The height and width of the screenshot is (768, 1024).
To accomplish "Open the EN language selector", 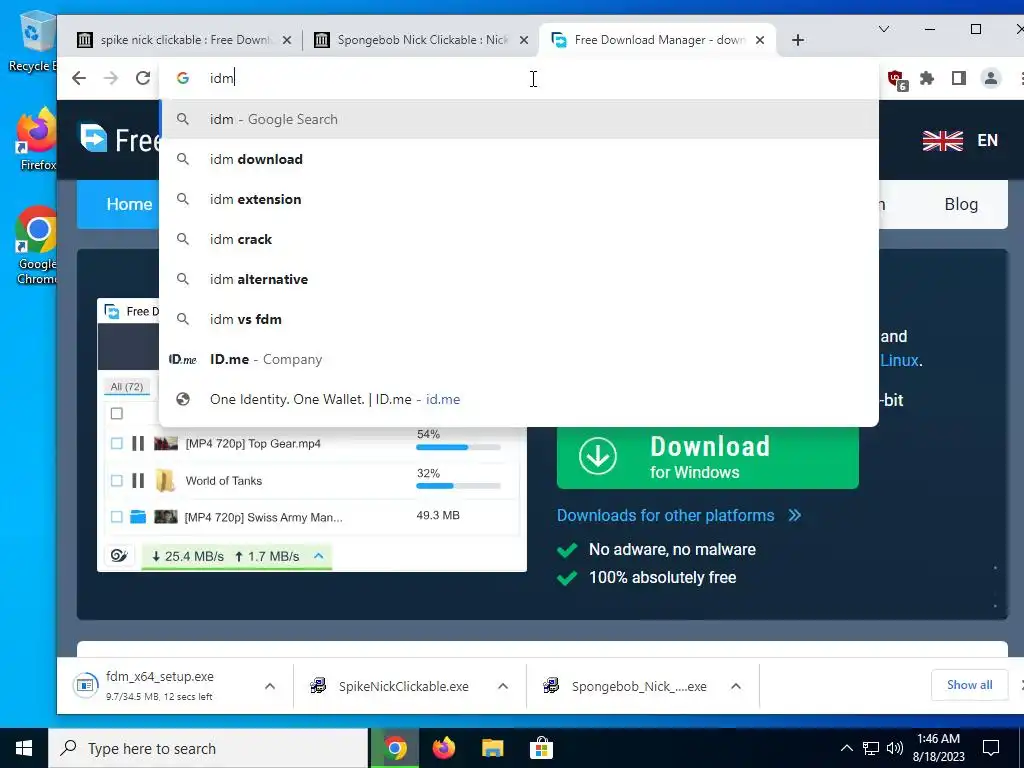I will pos(987,140).
